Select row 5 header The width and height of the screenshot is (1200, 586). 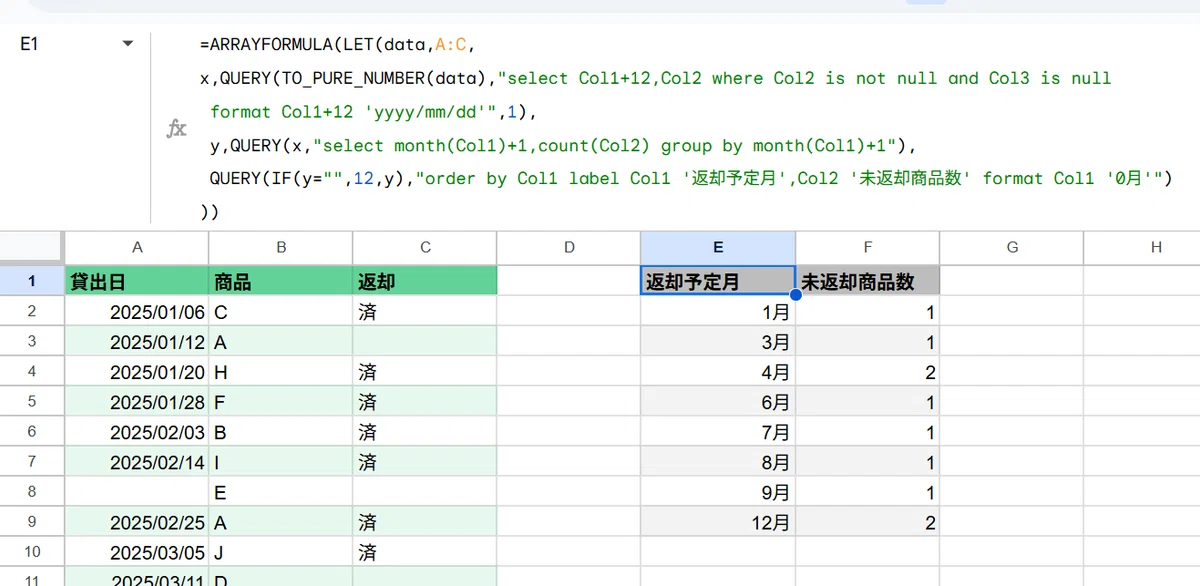click(32, 401)
